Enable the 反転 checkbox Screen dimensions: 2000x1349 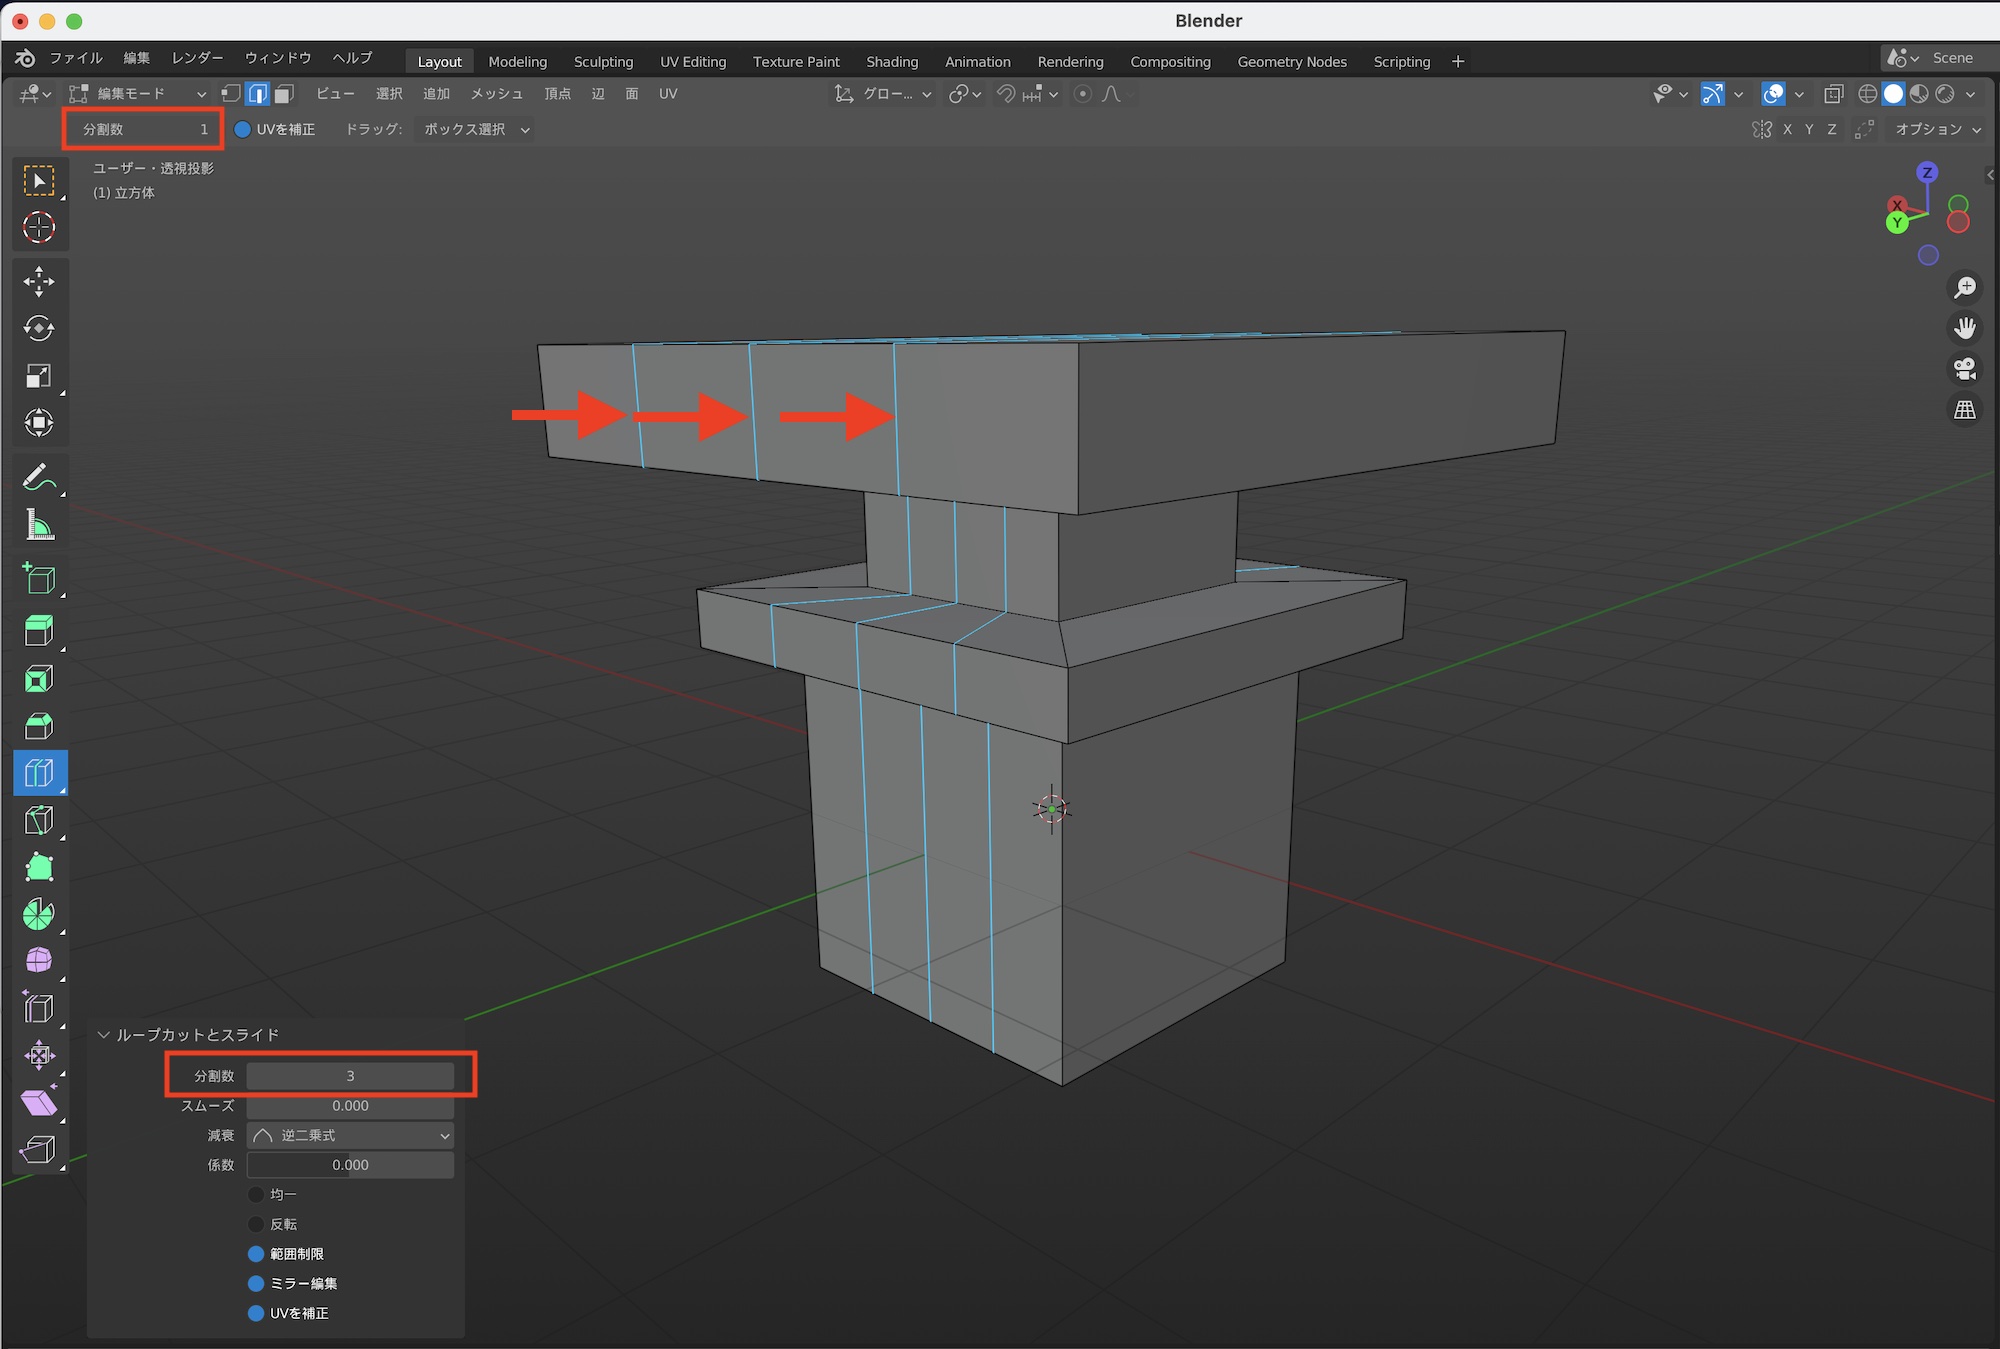coord(256,1224)
